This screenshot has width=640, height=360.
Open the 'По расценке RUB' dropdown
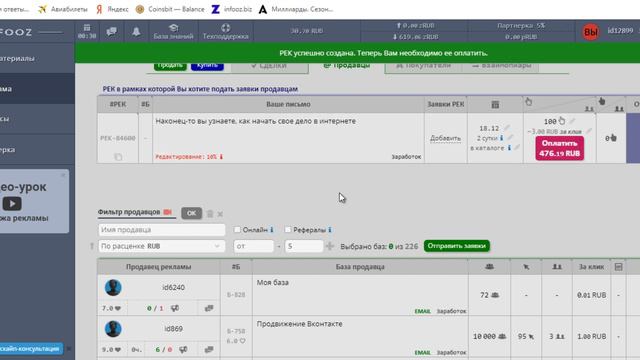point(162,246)
